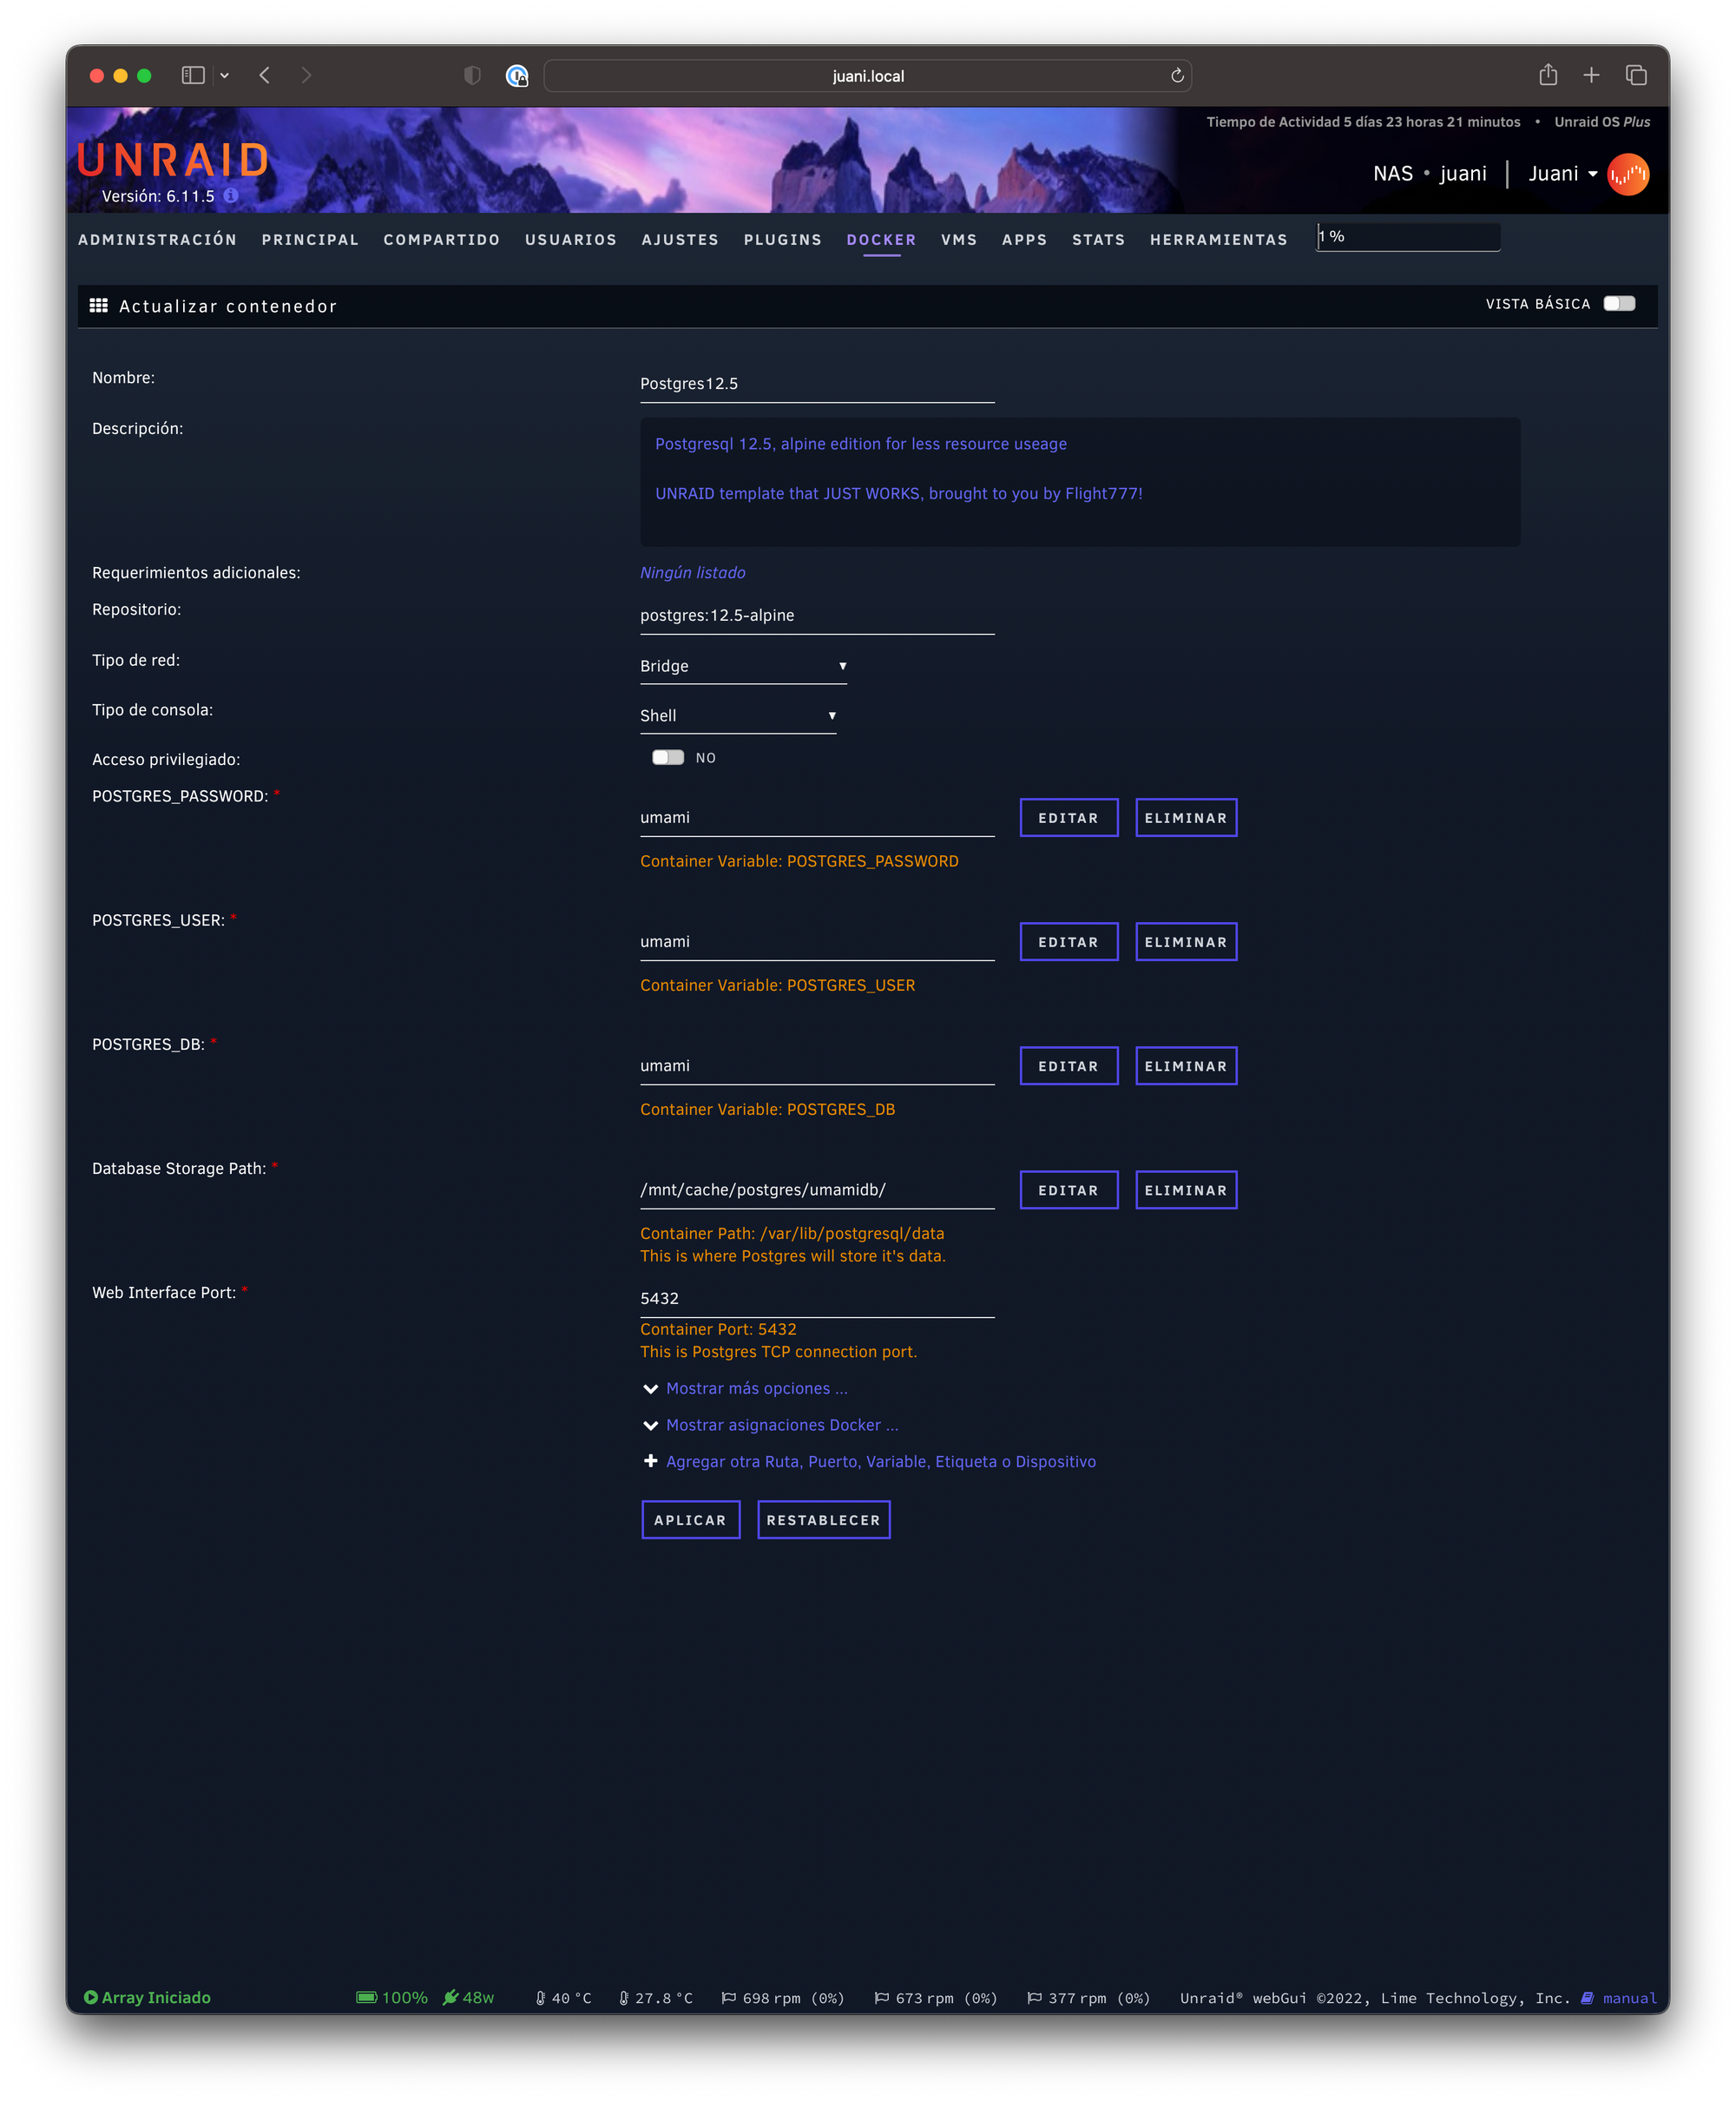
Task: Click the 673 rpm fan flag icon
Action: (882, 1998)
